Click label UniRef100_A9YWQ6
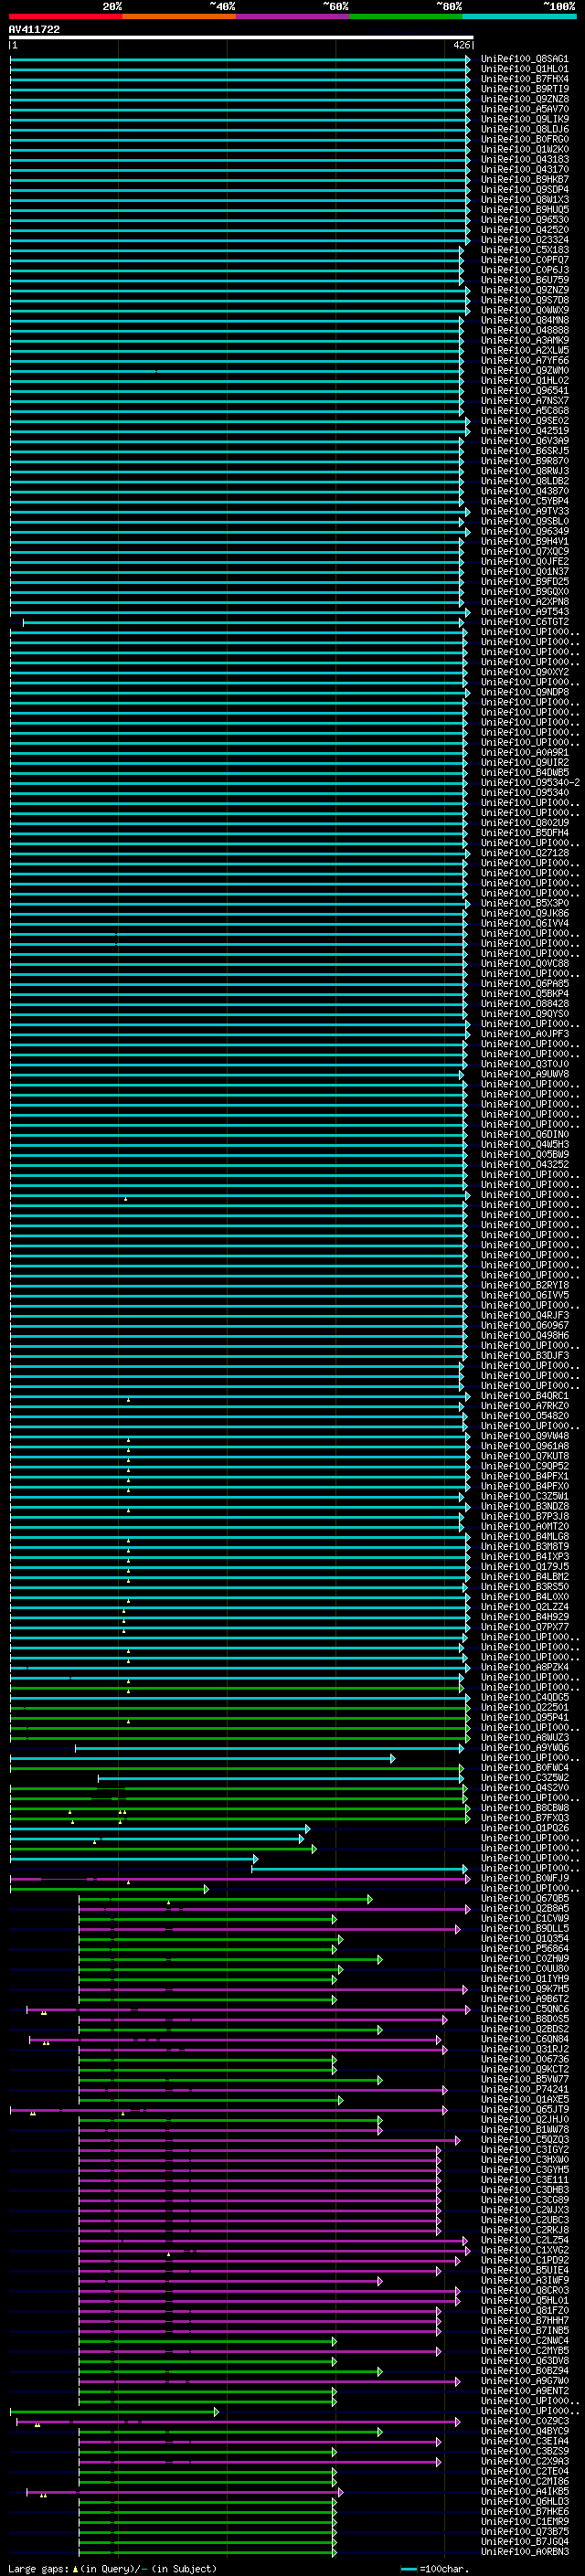Viewport: 585px width, 2576px height. coord(524,1747)
